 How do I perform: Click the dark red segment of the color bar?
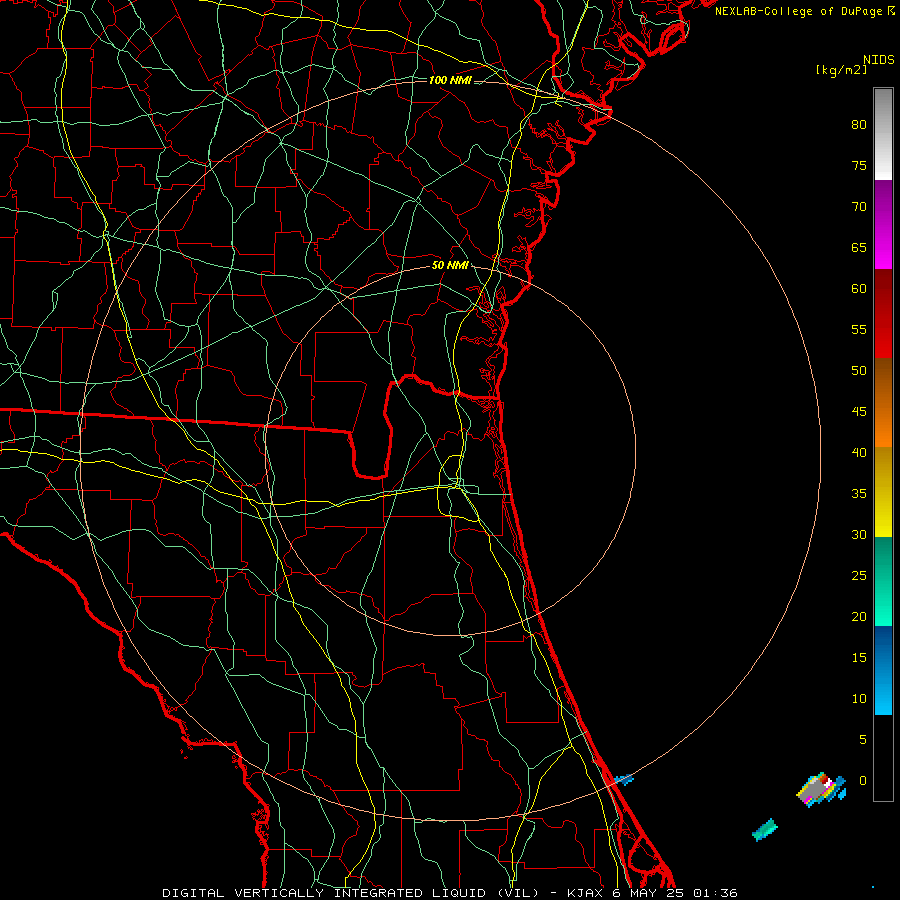pos(883,314)
